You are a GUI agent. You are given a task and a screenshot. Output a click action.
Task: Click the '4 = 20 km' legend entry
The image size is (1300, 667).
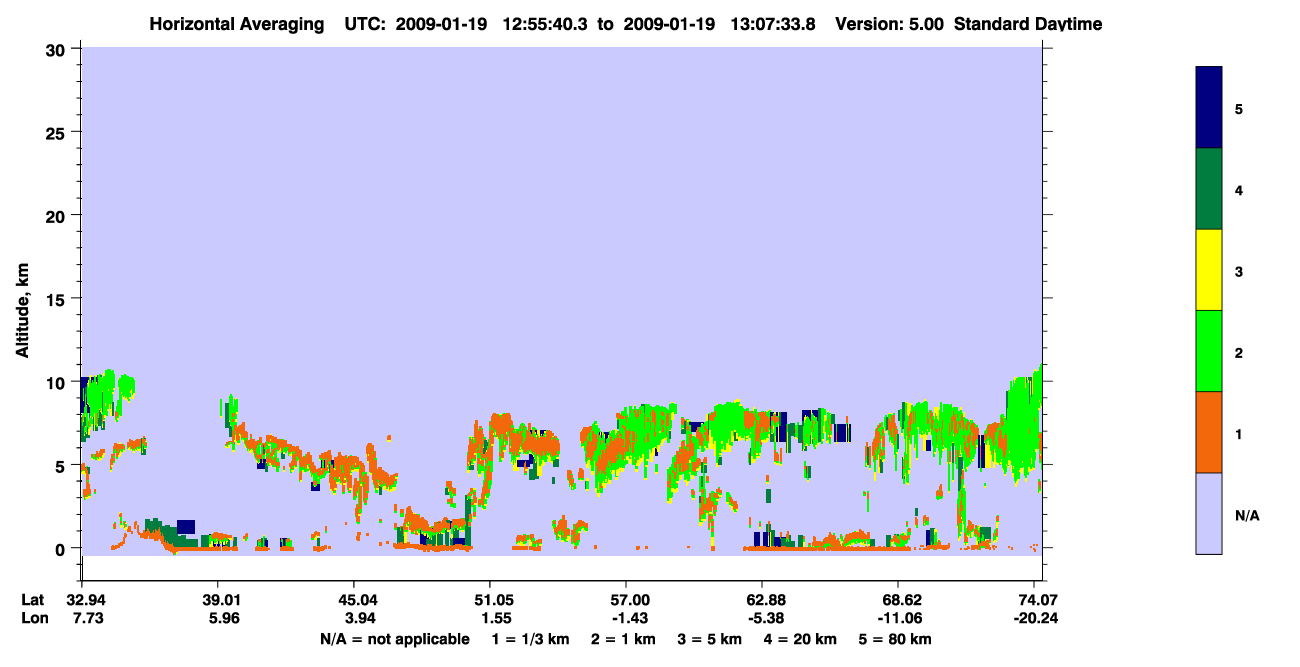[x=802, y=639]
